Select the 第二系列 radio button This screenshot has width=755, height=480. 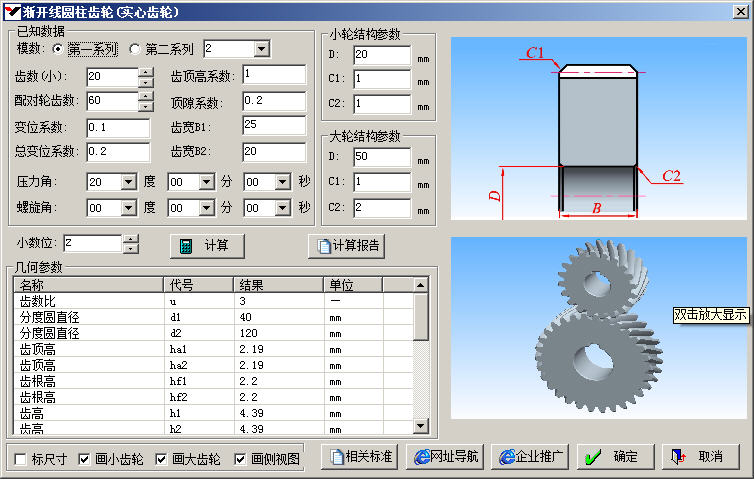click(136, 48)
